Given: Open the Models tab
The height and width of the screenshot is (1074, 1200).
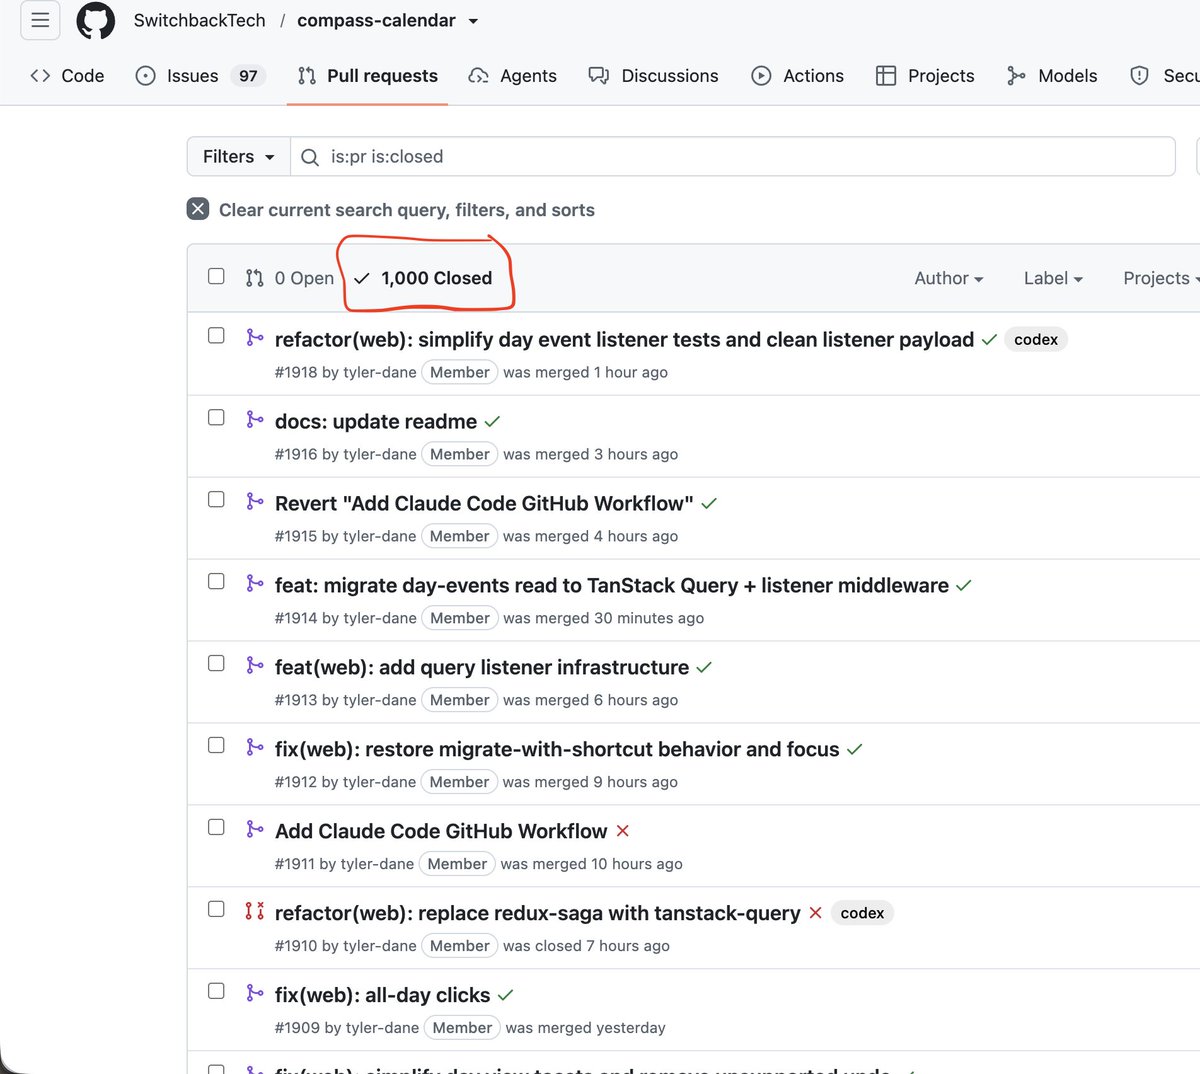Looking at the screenshot, I should coord(1052,76).
